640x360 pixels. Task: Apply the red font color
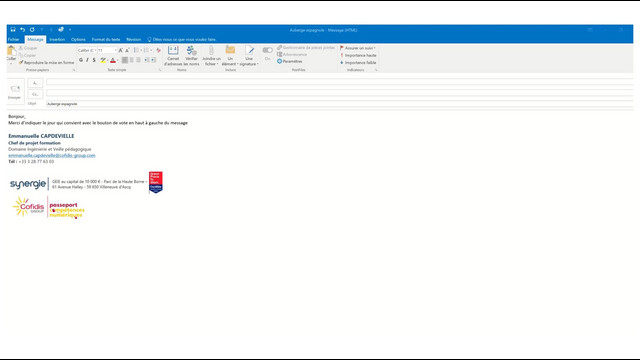tap(113, 60)
